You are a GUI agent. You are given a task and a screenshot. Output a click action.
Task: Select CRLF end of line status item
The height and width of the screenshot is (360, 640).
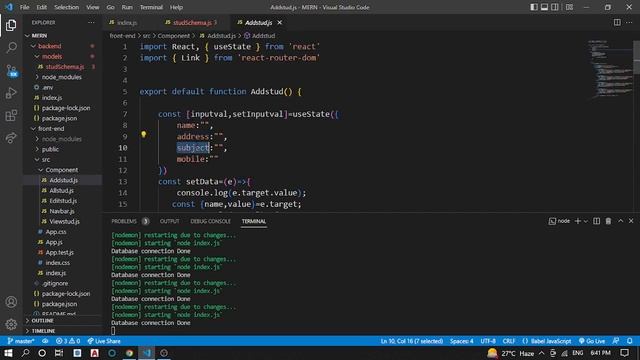(509, 341)
